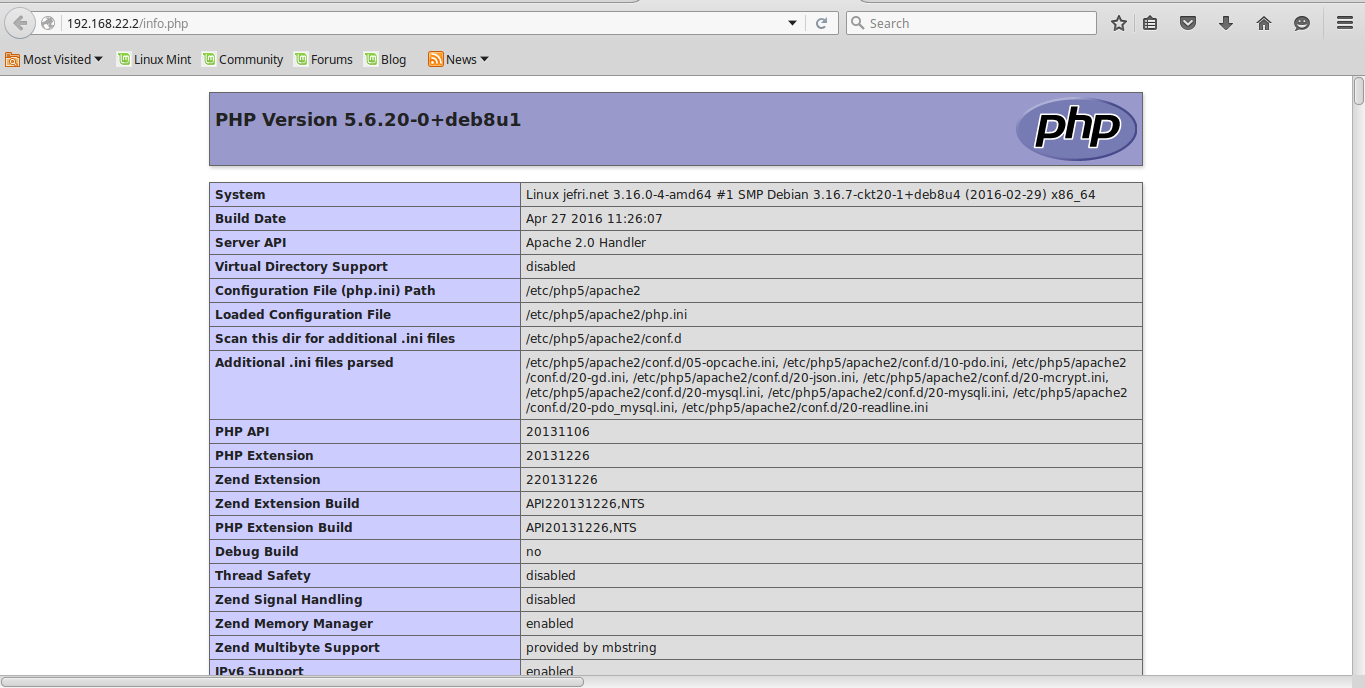This screenshot has width=1365, height=688.
Task: Click the Build Date value Apr 27 2016
Action: click(594, 219)
